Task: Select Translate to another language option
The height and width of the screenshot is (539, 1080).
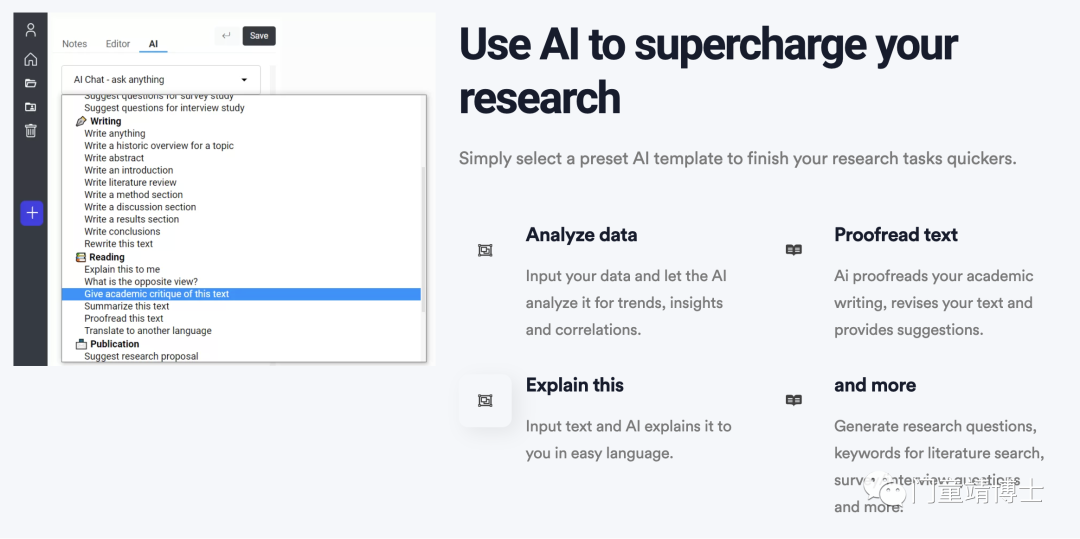Action: click(x=148, y=330)
